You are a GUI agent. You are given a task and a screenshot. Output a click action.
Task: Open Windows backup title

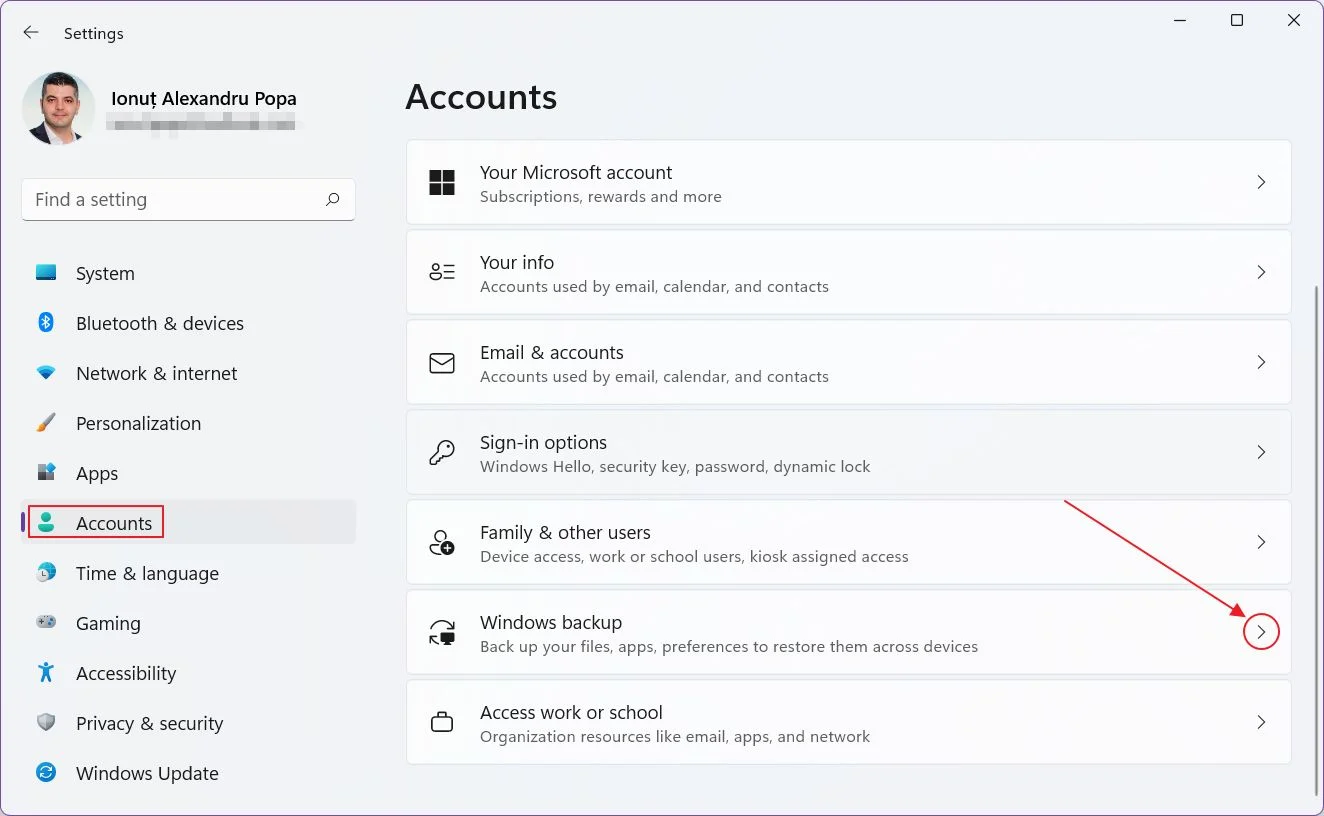pos(551,622)
